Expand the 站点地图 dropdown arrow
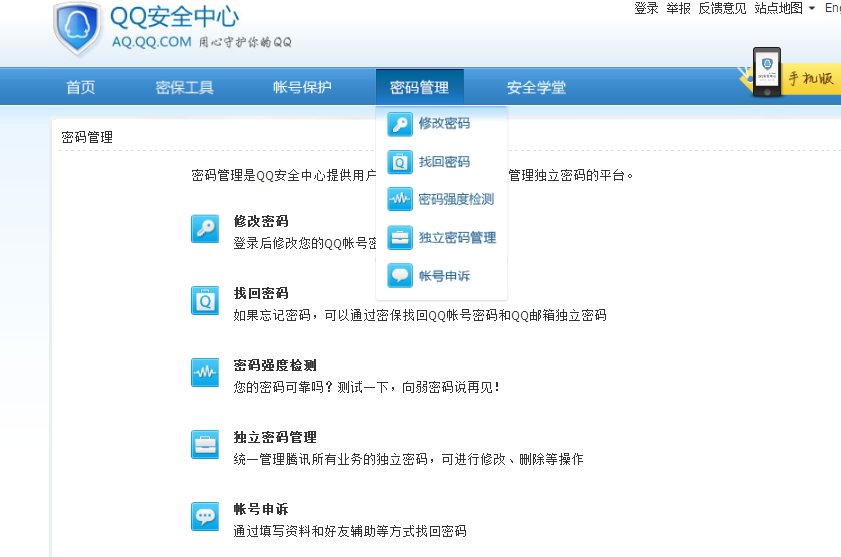The height and width of the screenshot is (557, 841). pyautogui.click(x=812, y=8)
